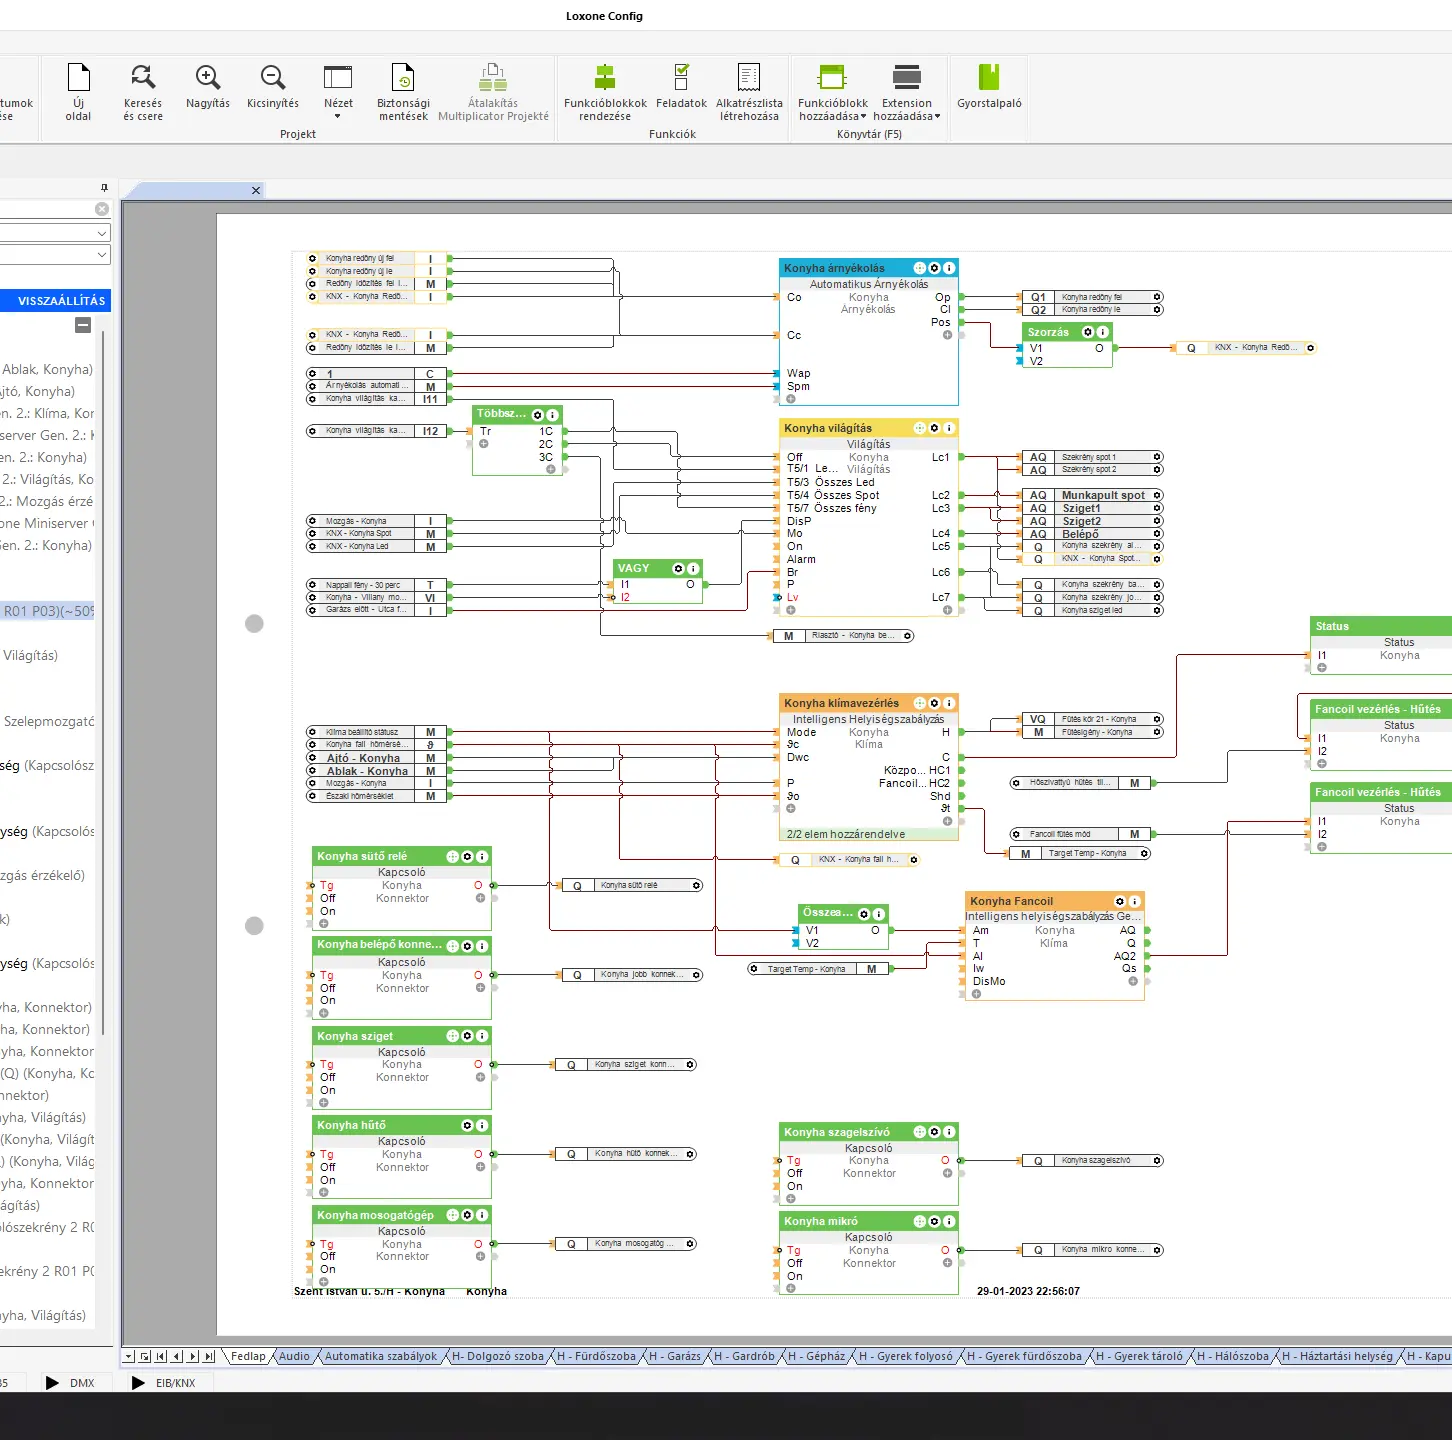Select 'Szelepmozgató' entry in left list
The image size is (1452, 1440).
[48, 721]
